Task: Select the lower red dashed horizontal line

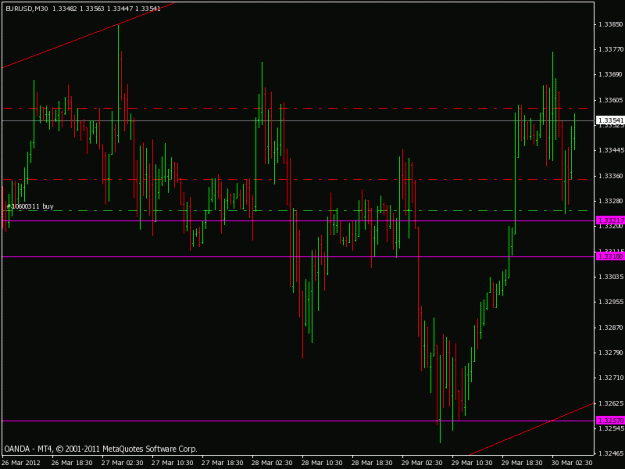Action: point(297,180)
